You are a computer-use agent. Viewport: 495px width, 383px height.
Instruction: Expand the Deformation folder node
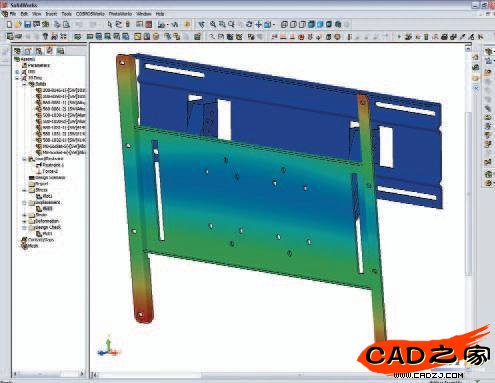click(24, 221)
